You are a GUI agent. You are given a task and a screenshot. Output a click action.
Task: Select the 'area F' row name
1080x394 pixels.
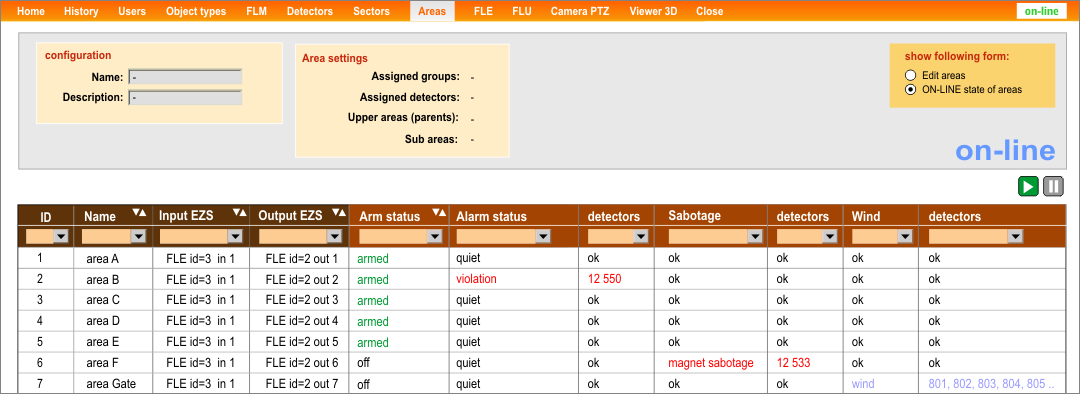click(x=102, y=363)
